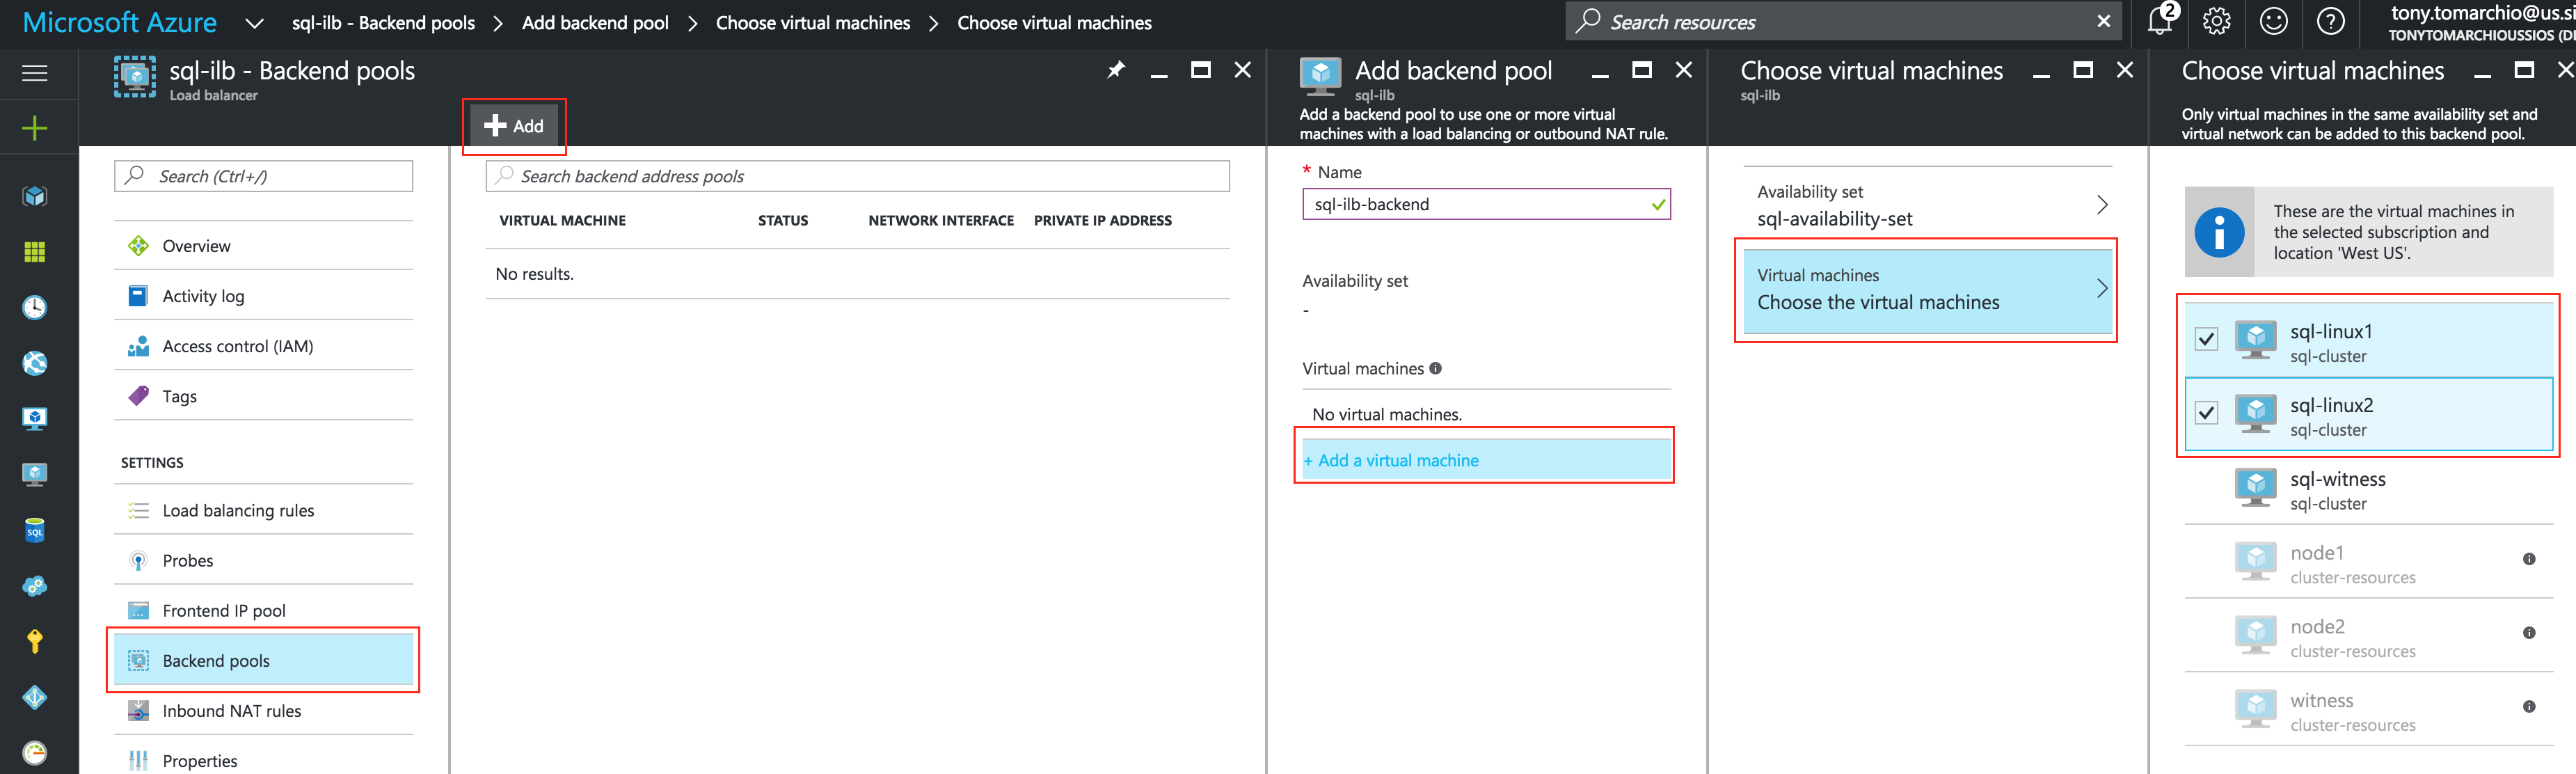Sort by VIRTUAL MACHINE column header

[x=562, y=220]
